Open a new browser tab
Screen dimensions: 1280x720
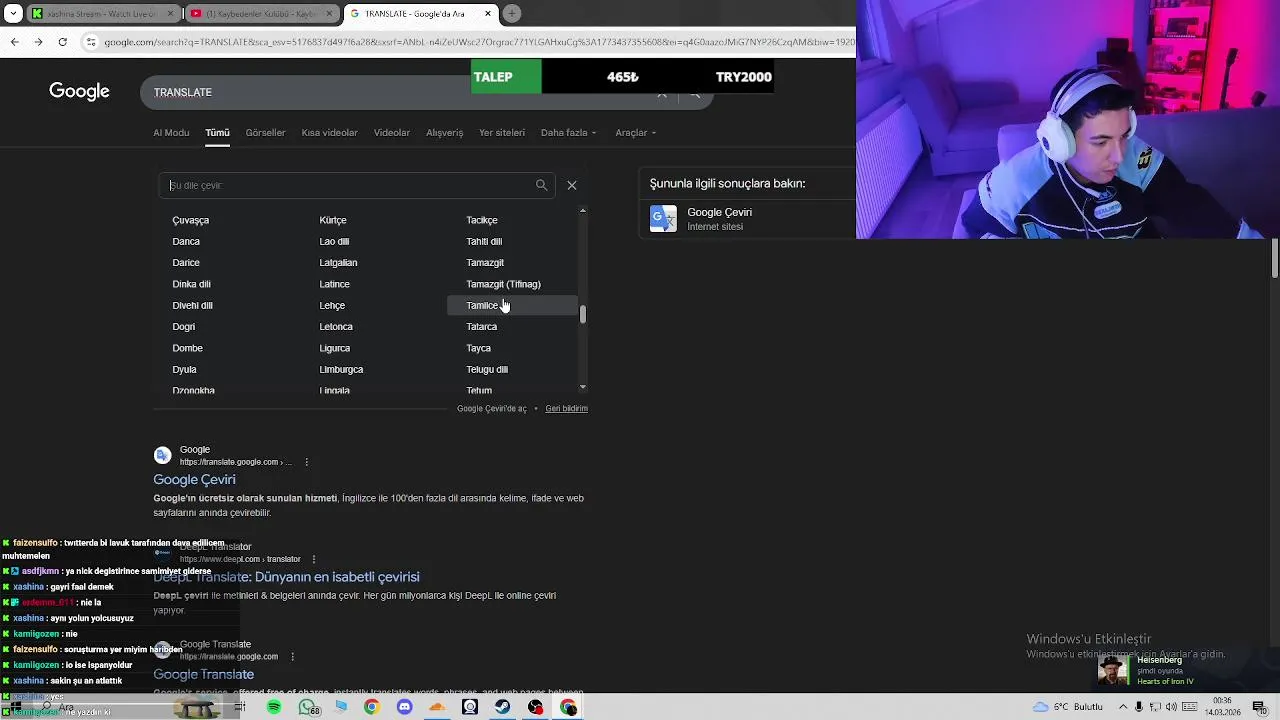512,14
